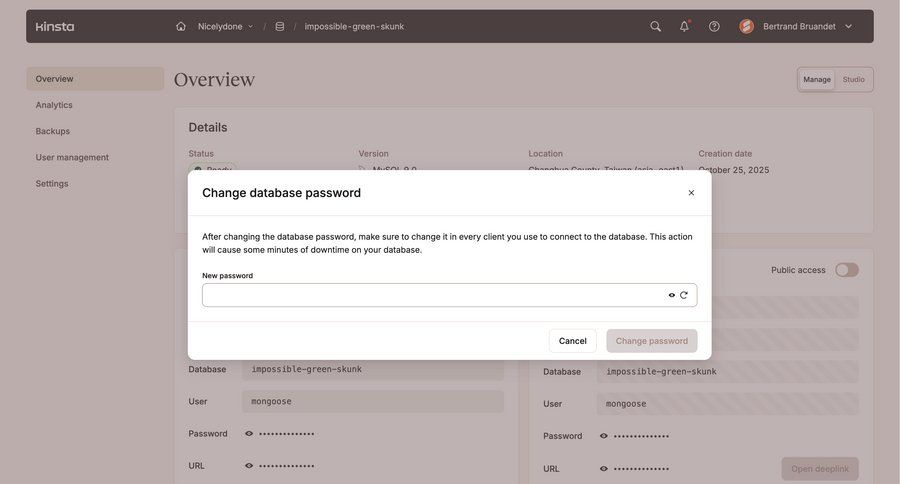The image size is (900, 484).
Task: Close the Change database password dialog
Action: [x=691, y=193]
